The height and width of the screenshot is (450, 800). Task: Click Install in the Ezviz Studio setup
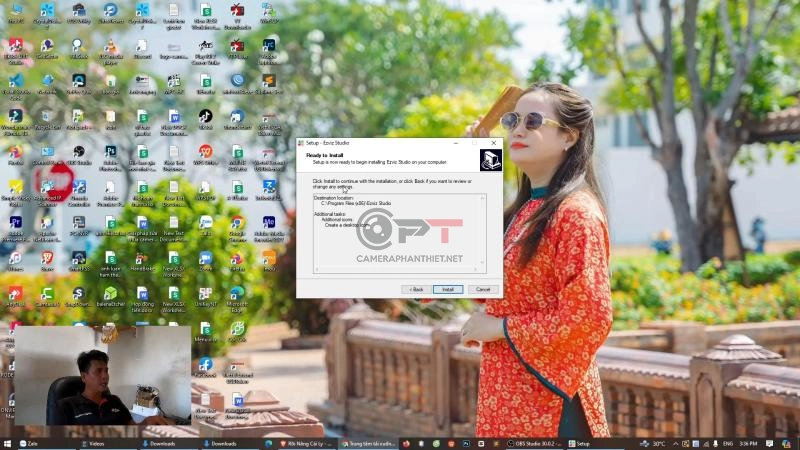447,289
